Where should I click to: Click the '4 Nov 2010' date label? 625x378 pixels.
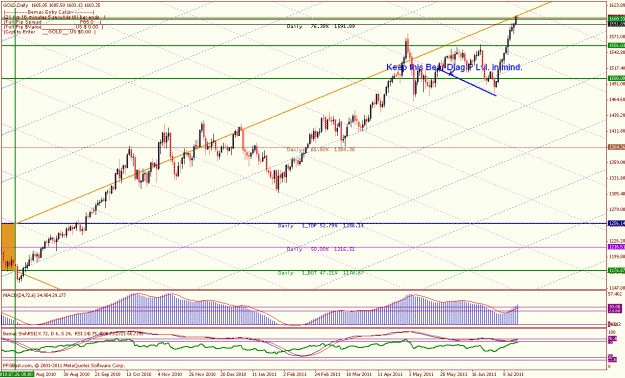pos(169,374)
